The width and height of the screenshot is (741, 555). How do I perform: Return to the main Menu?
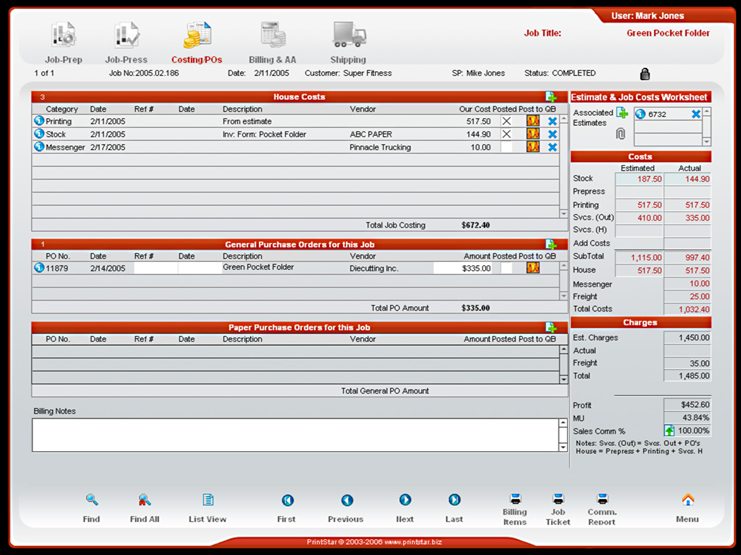point(688,508)
